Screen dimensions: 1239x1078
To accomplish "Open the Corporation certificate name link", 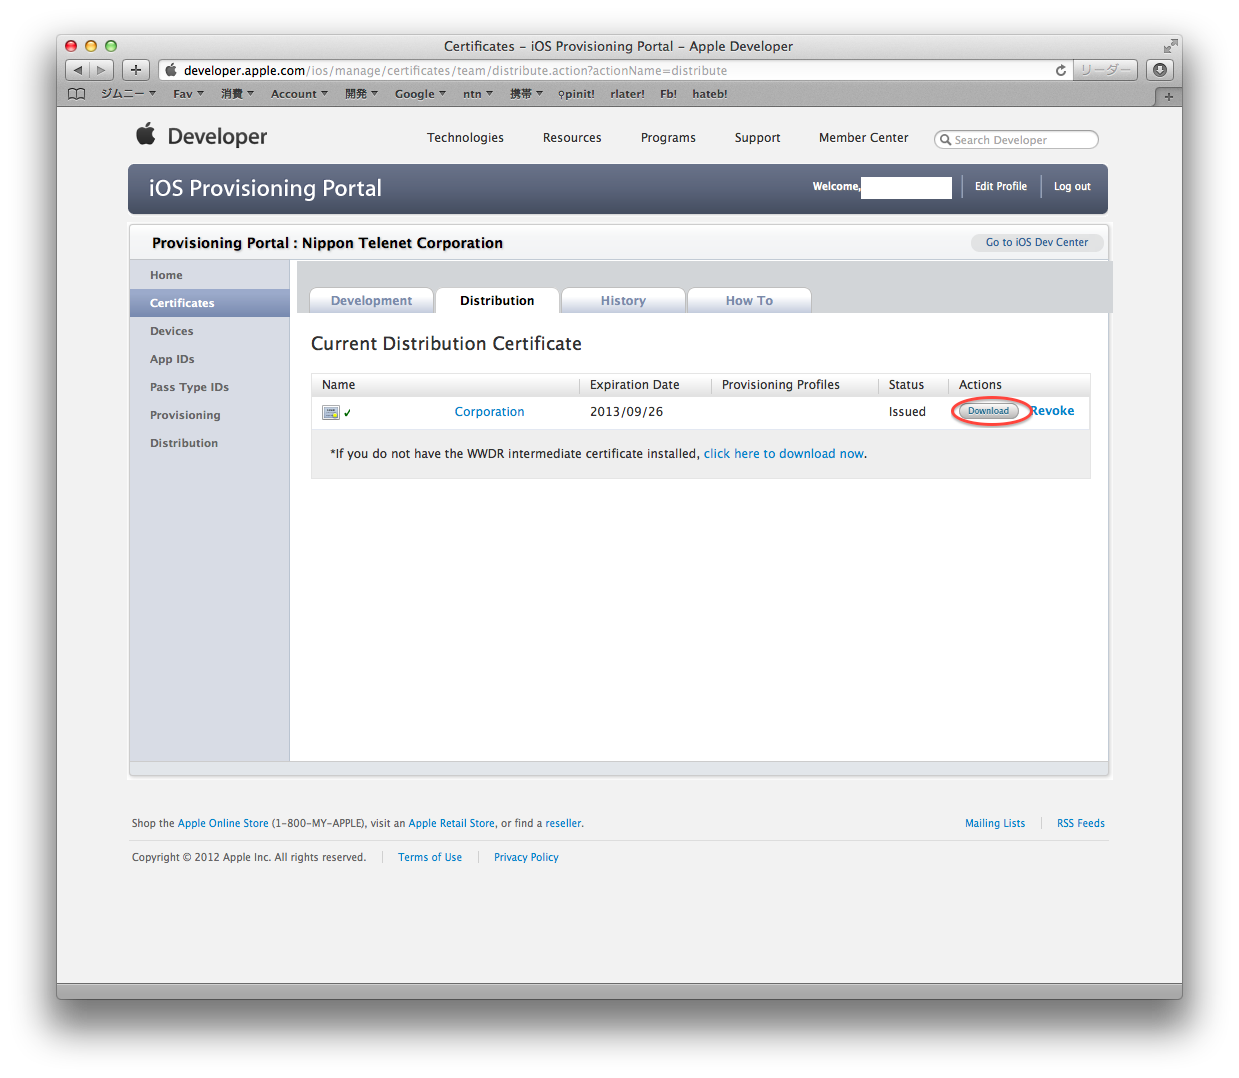I will 489,412.
